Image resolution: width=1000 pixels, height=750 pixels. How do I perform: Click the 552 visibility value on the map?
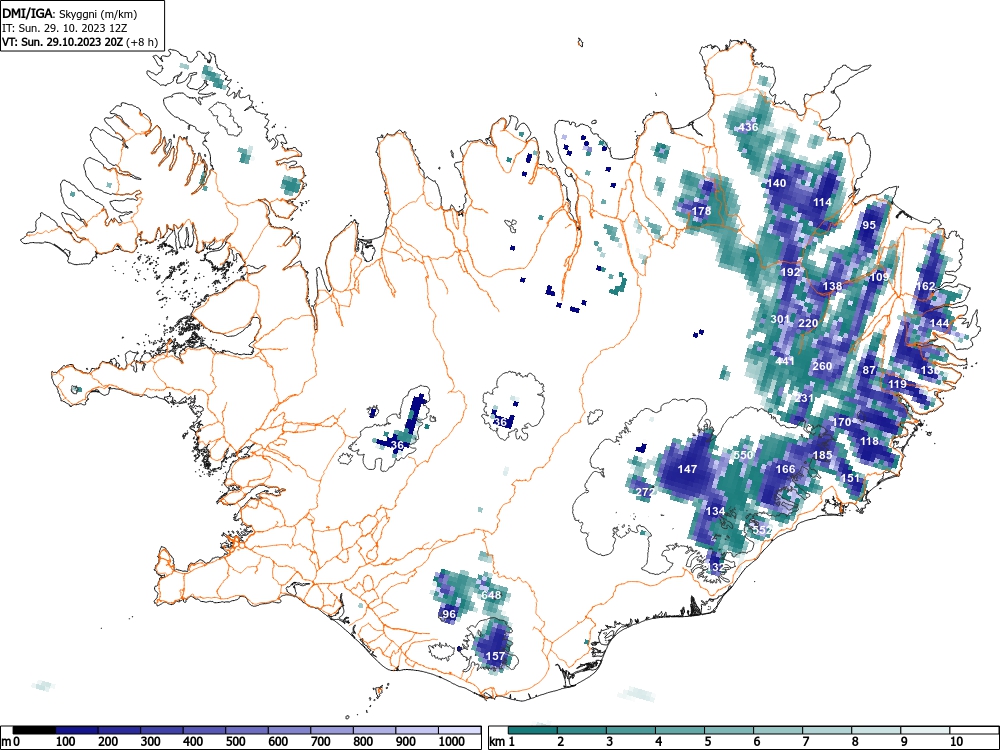[761, 530]
